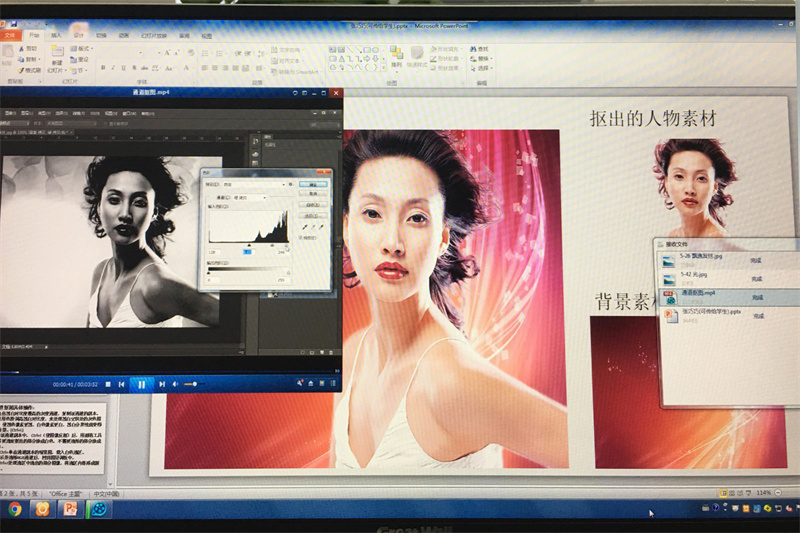Switch to the 插入 (Insert) ribbon tab
The image size is (800, 533).
pos(56,35)
